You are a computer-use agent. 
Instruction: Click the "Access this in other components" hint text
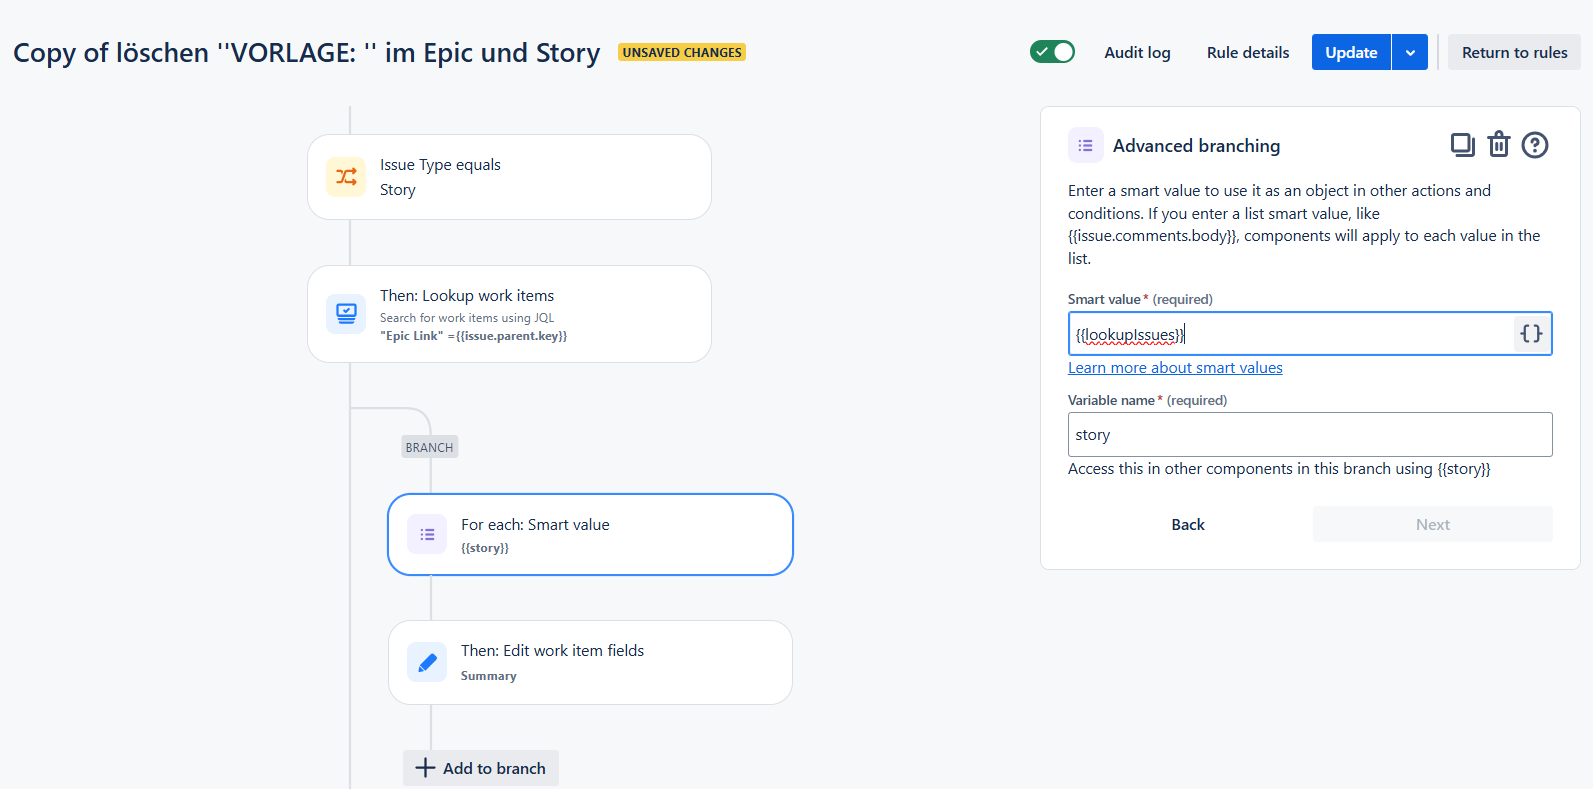(1279, 469)
